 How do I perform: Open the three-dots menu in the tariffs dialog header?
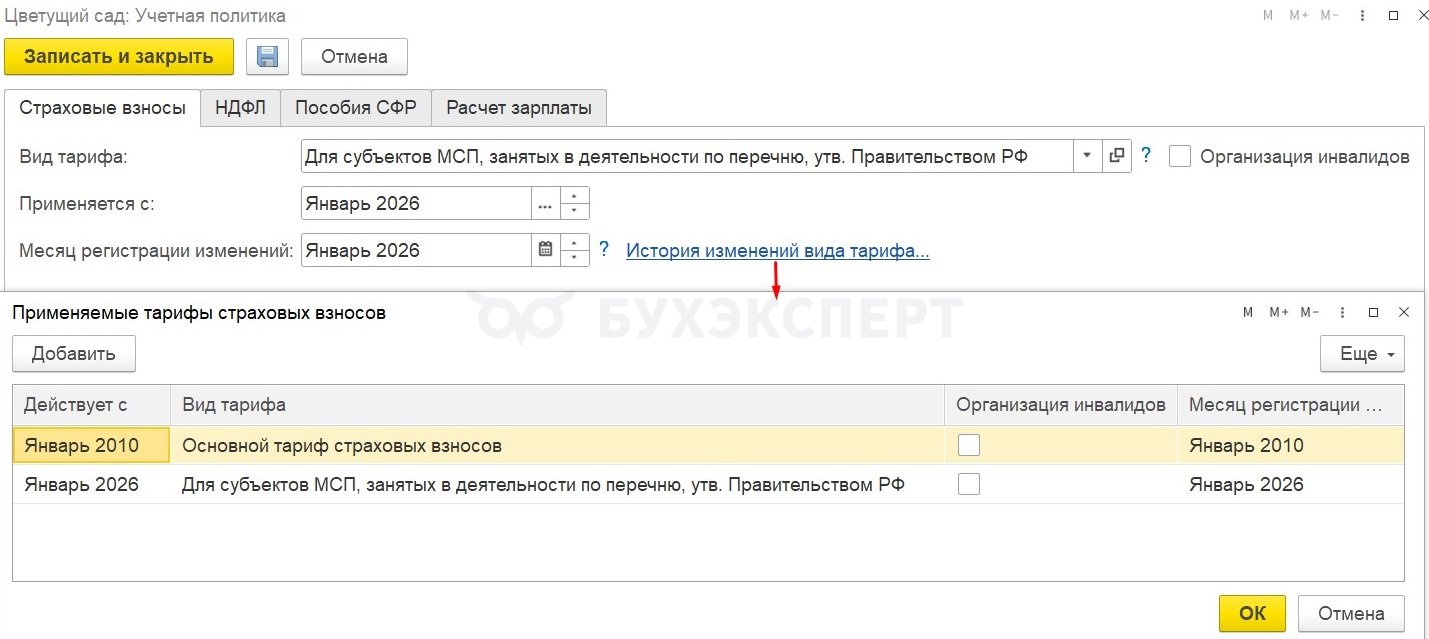1341,312
